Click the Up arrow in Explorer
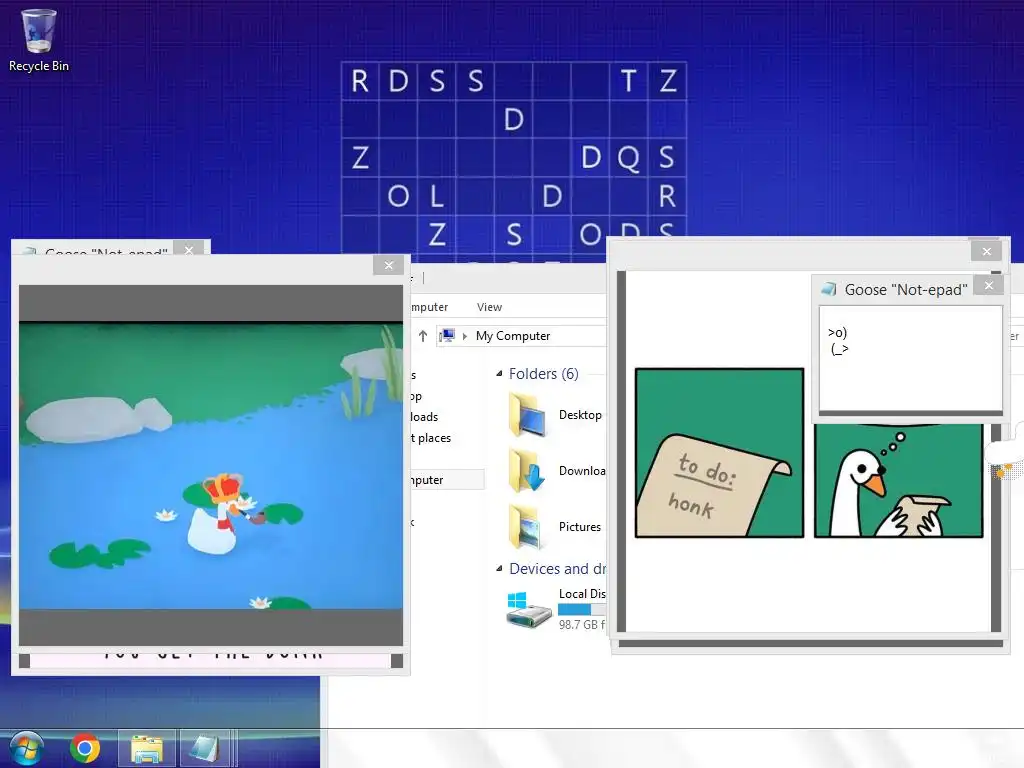 pyautogui.click(x=423, y=336)
